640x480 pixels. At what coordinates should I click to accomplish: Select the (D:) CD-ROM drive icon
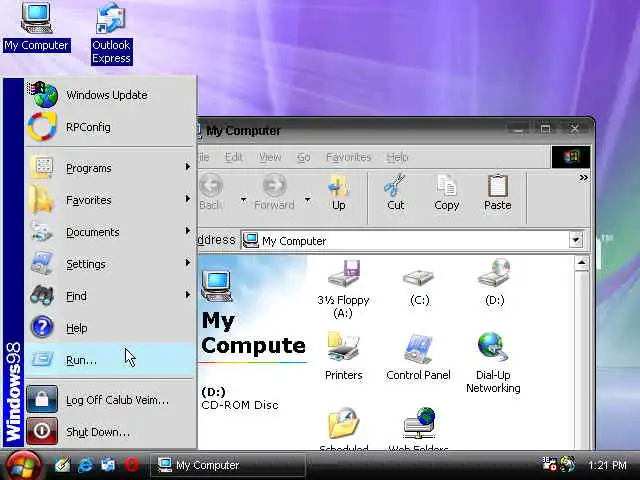[494, 283]
